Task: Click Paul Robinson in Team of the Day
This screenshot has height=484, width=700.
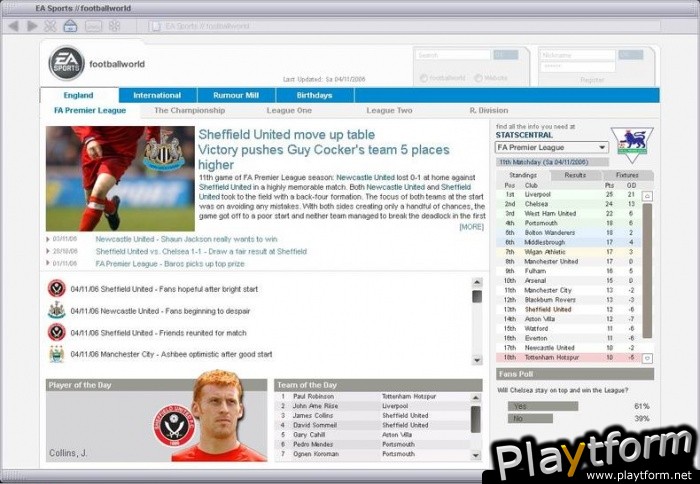Action: (313, 396)
